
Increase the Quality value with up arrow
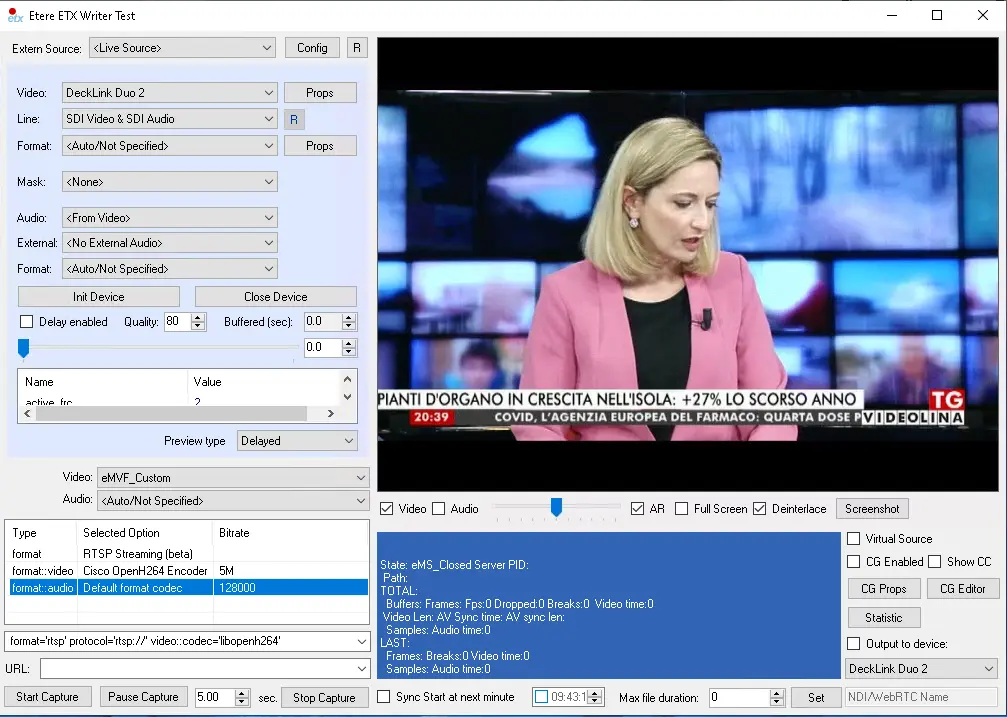198,317
